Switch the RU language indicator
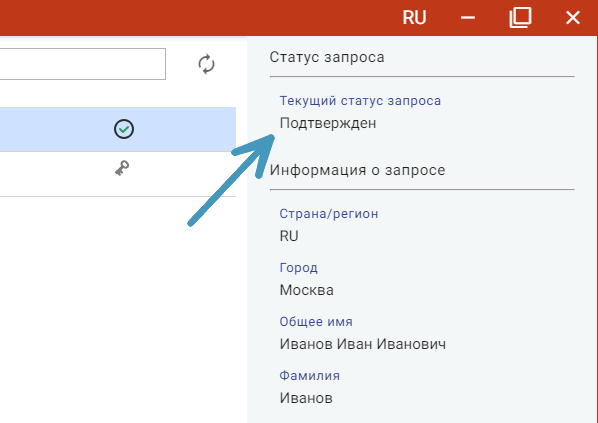The image size is (598, 423). click(414, 18)
